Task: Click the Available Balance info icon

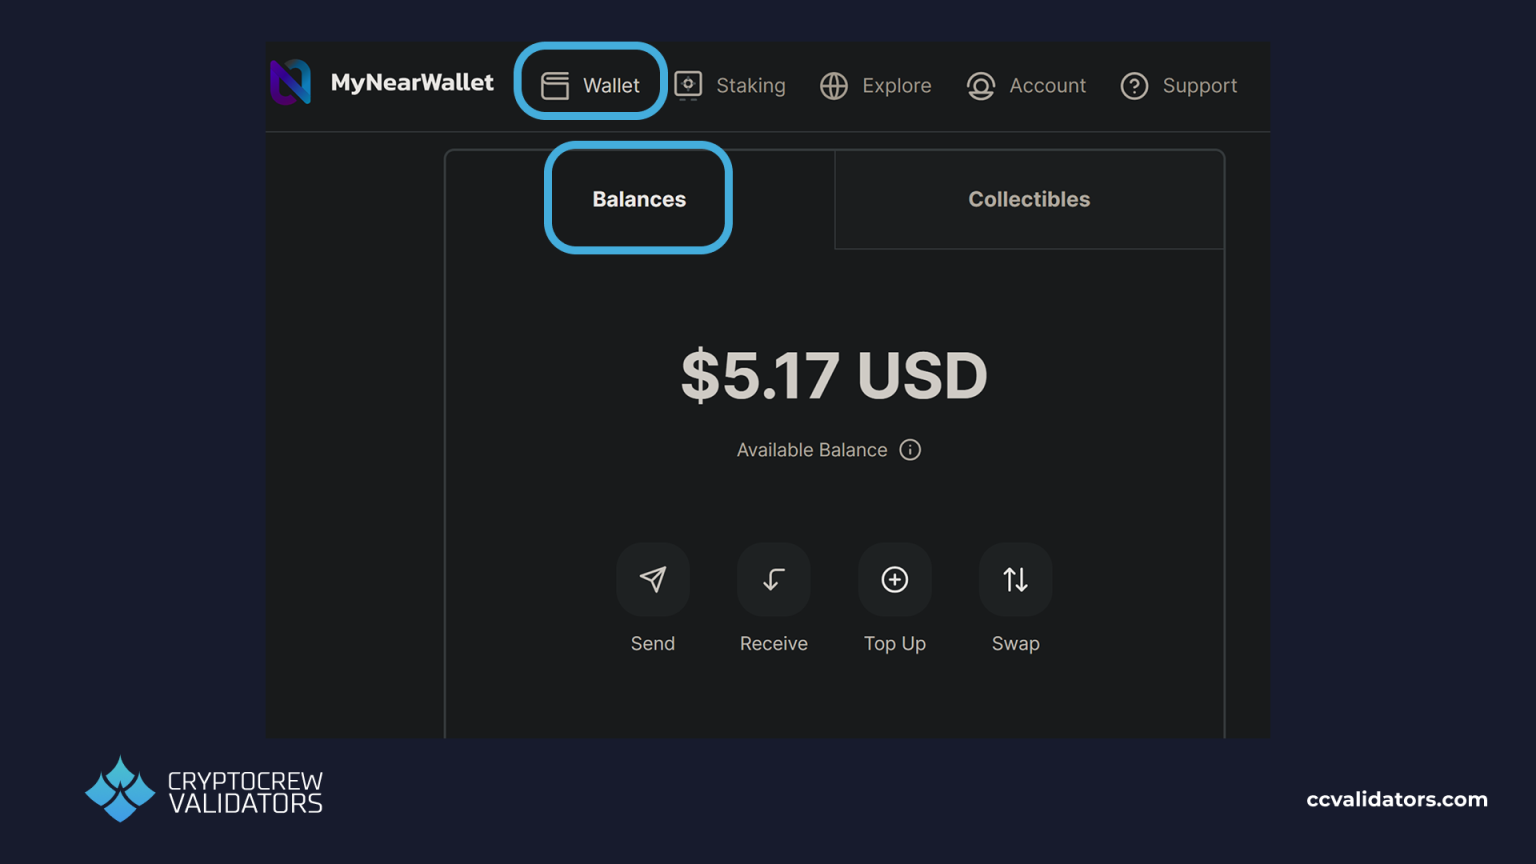Action: click(910, 450)
